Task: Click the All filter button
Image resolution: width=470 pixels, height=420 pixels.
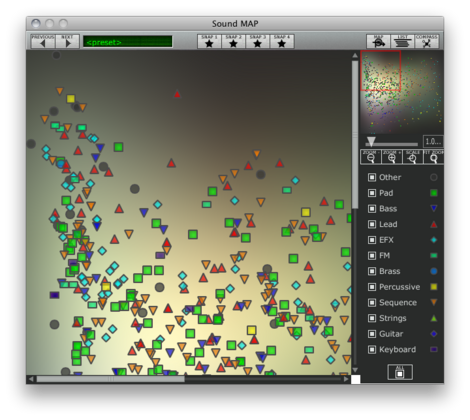Action: click(x=400, y=372)
